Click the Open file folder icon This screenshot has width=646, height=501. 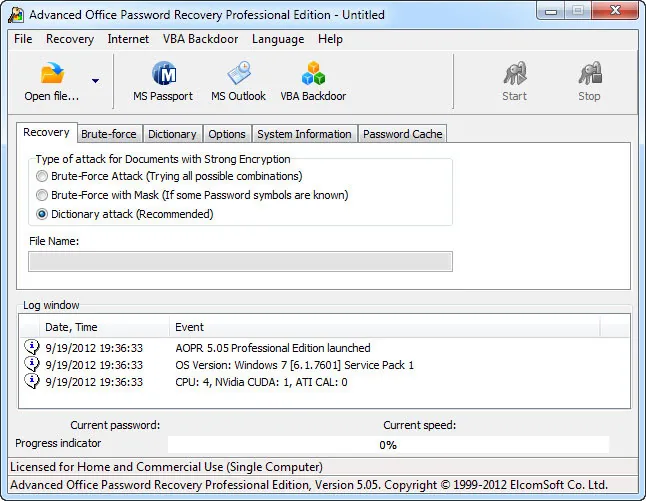click(52, 73)
